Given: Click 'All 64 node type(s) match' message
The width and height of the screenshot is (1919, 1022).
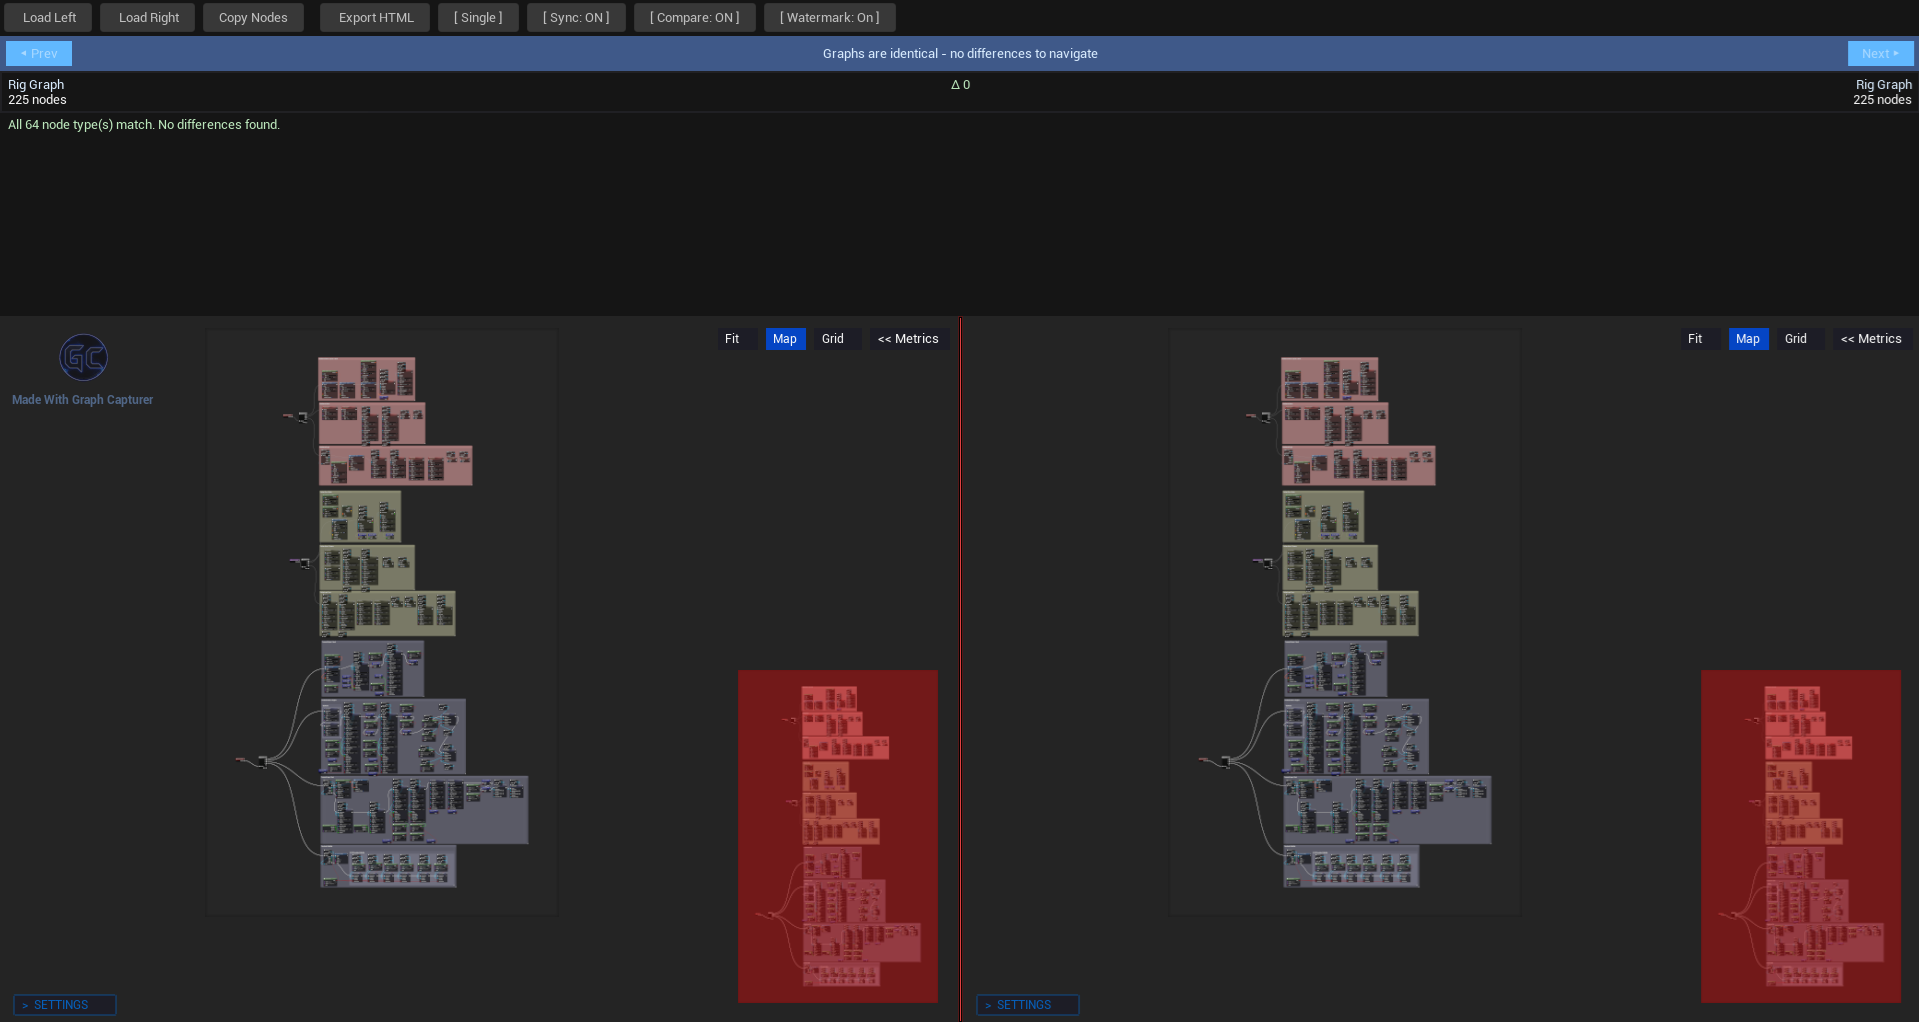Looking at the screenshot, I should click(144, 125).
